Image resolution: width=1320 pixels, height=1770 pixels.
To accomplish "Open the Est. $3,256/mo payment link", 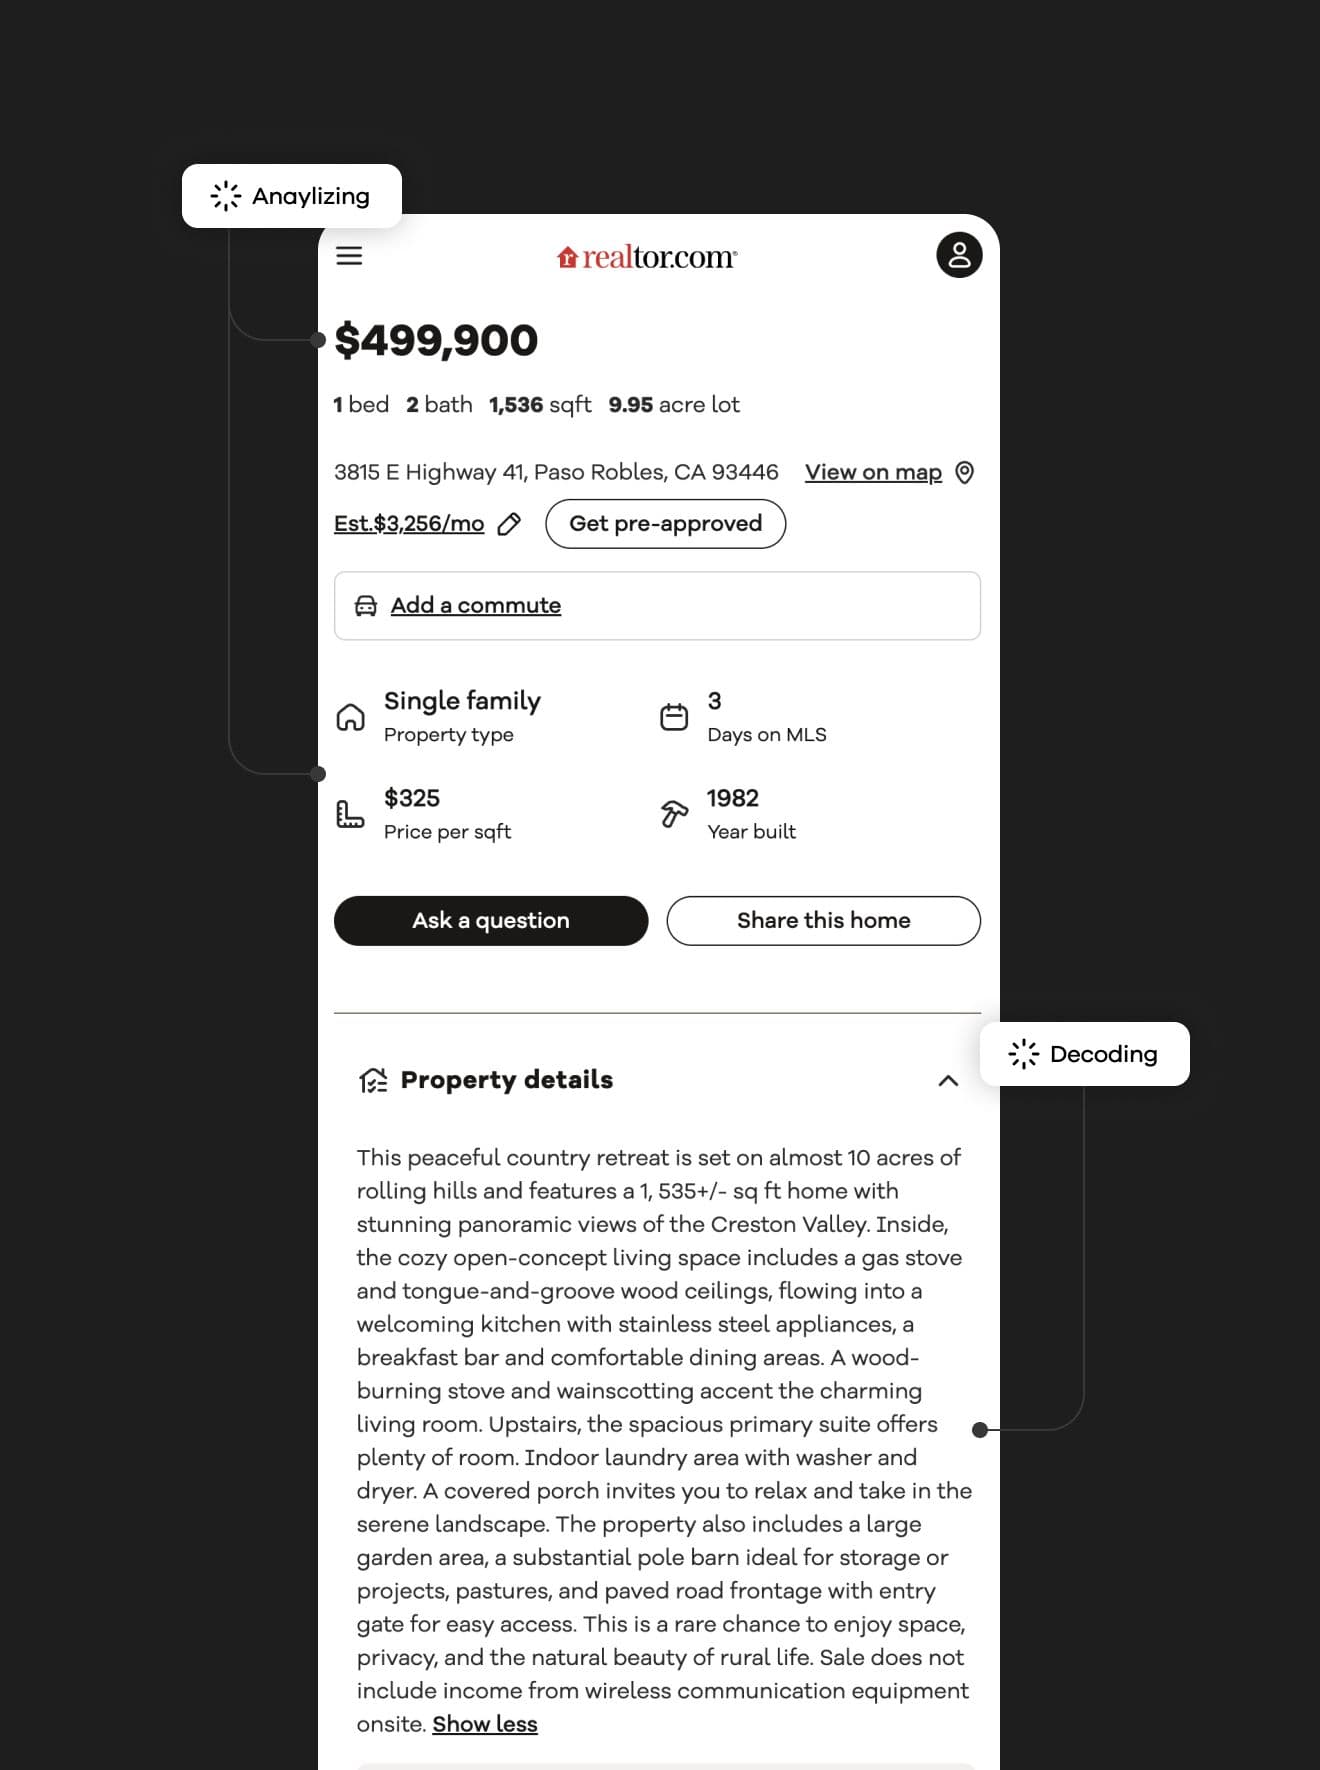I will click(409, 524).
